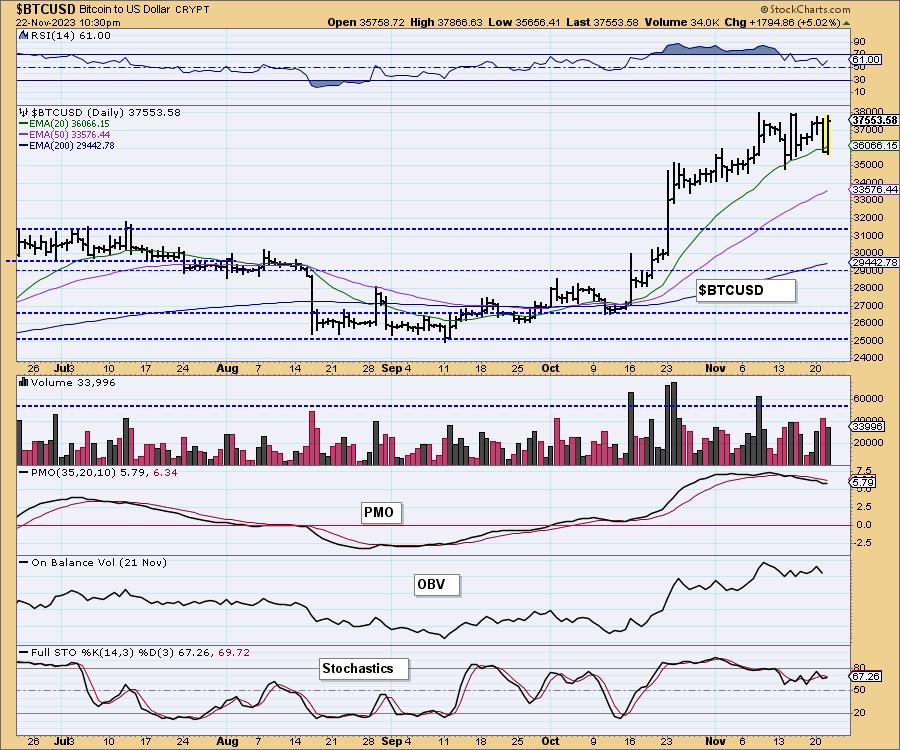Click the Low 35656.41 header value
The image size is (900, 750).
(523, 22)
